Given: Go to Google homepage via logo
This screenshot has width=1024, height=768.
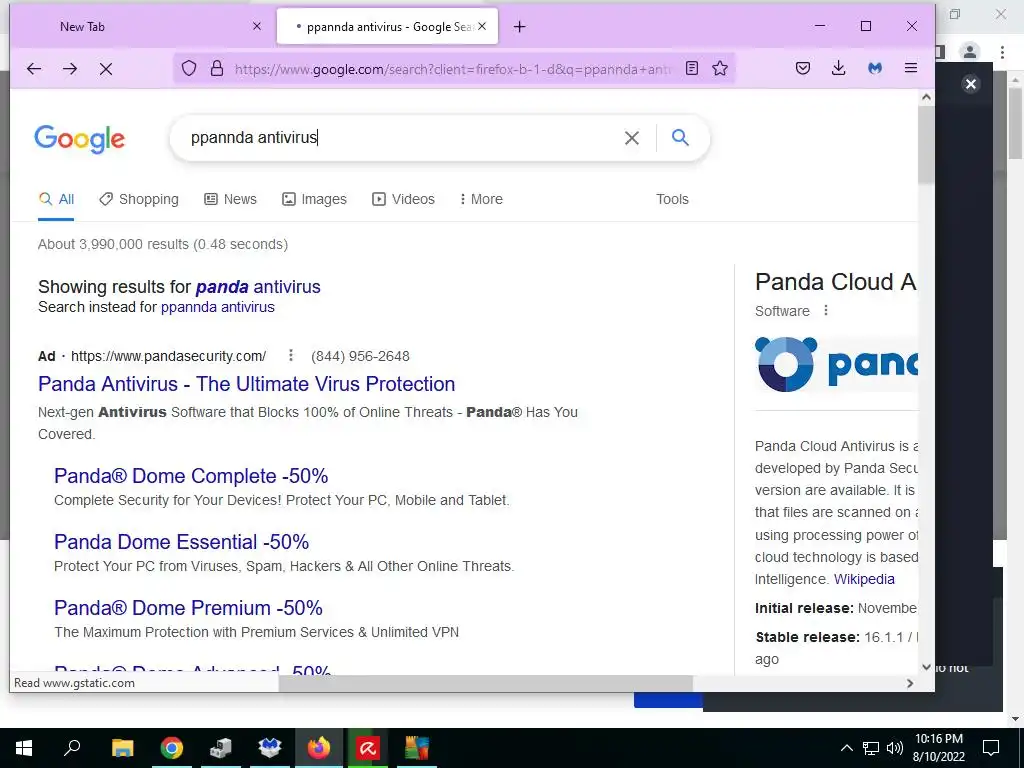Looking at the screenshot, I should tap(80, 139).
